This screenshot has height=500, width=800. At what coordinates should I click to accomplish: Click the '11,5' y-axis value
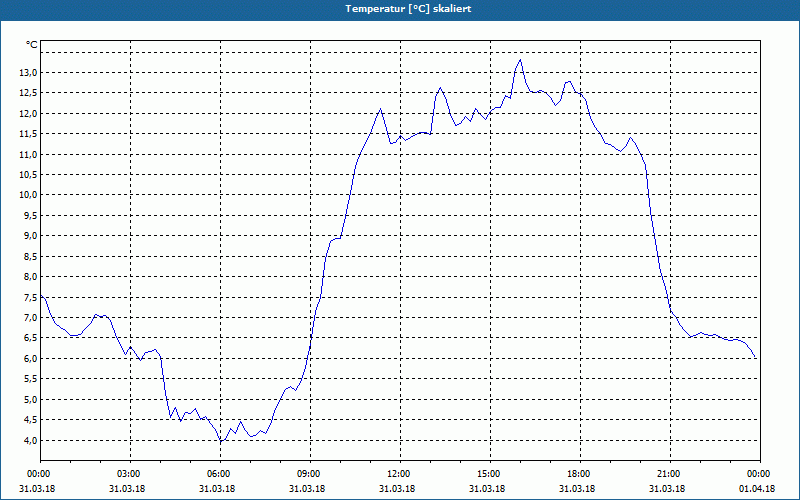pos(28,134)
